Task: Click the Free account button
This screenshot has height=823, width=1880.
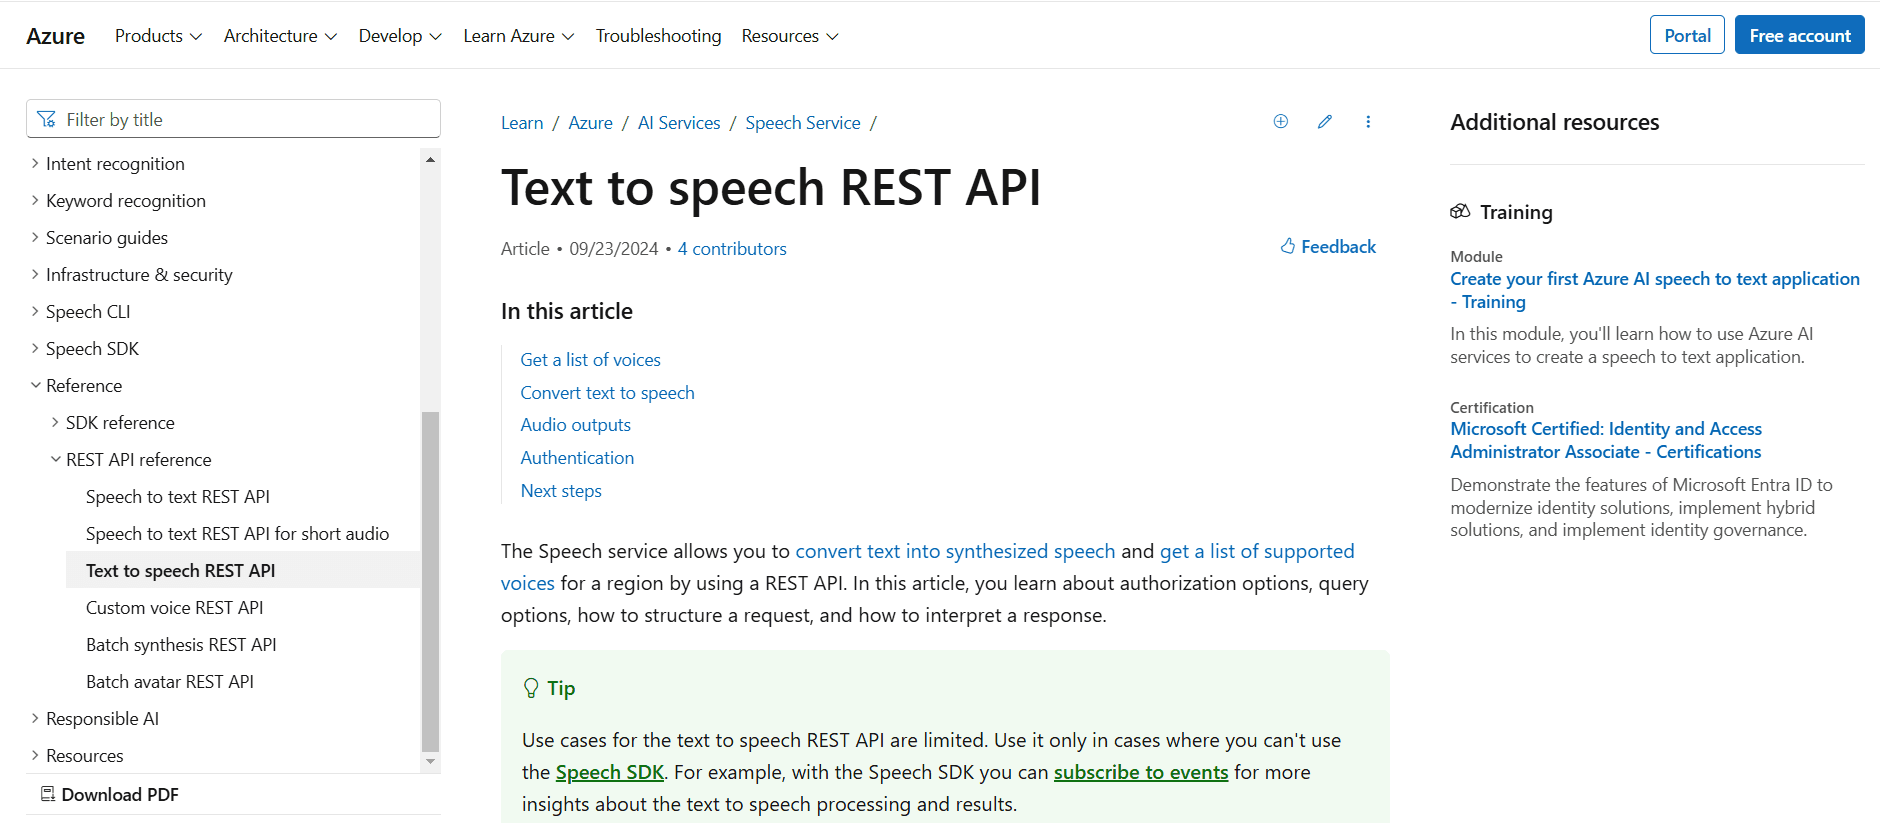Action: pyautogui.click(x=1799, y=35)
